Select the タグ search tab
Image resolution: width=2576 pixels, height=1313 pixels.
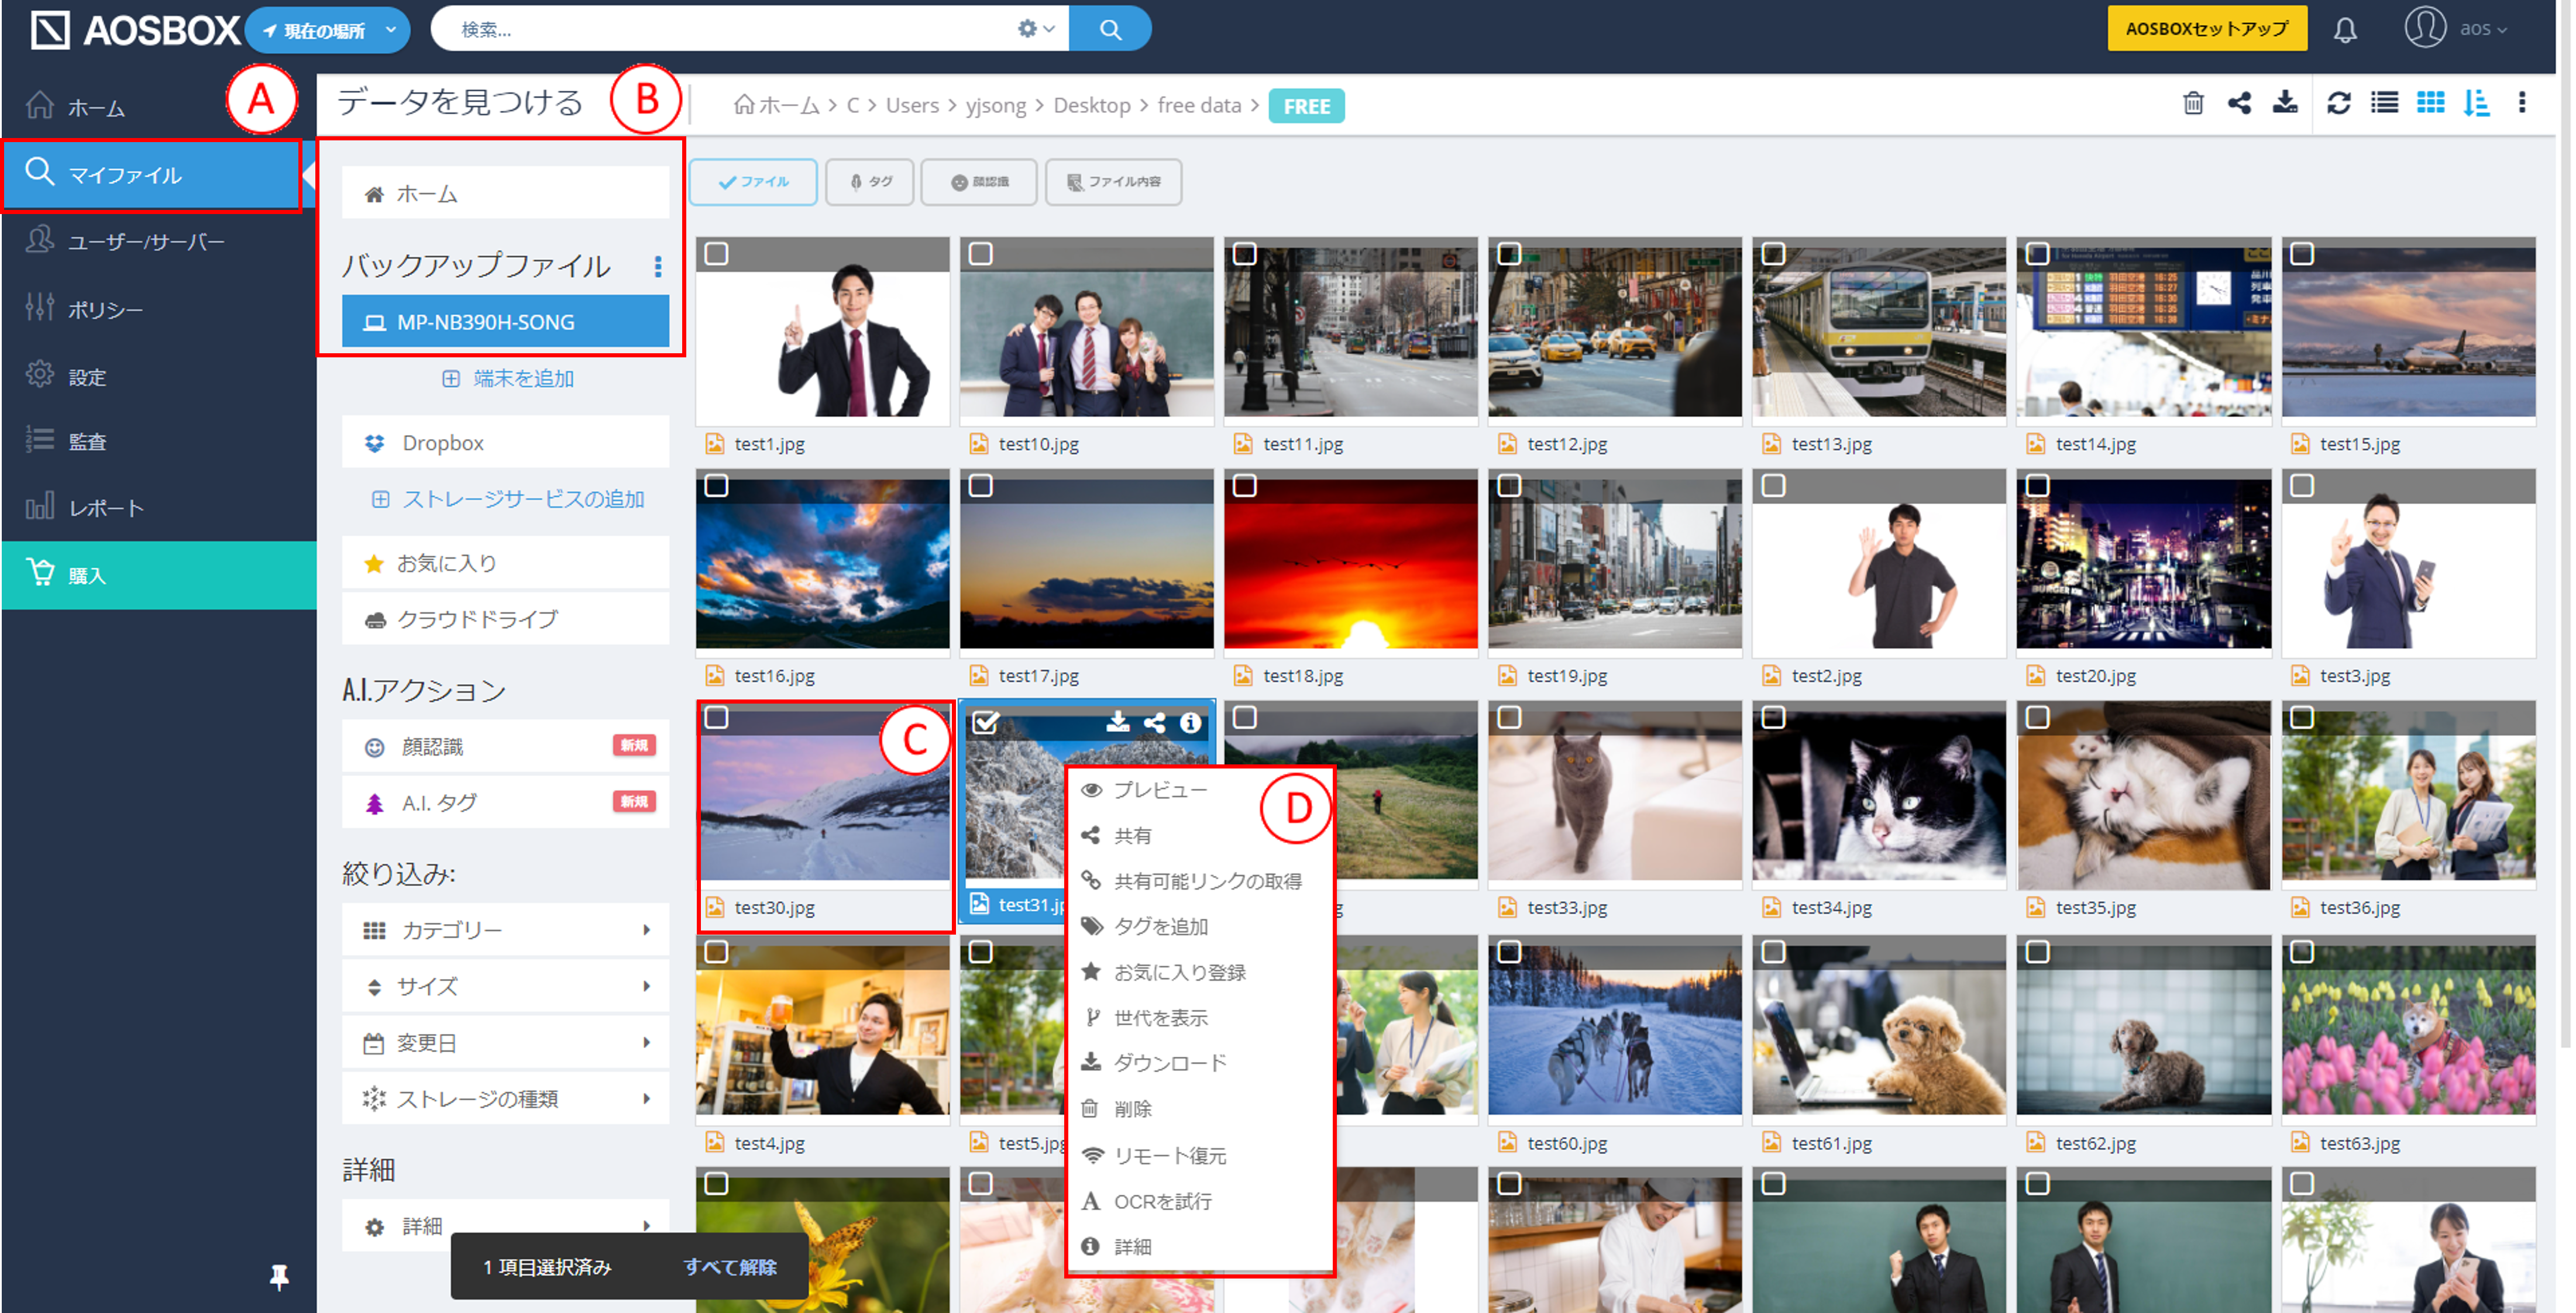870,182
